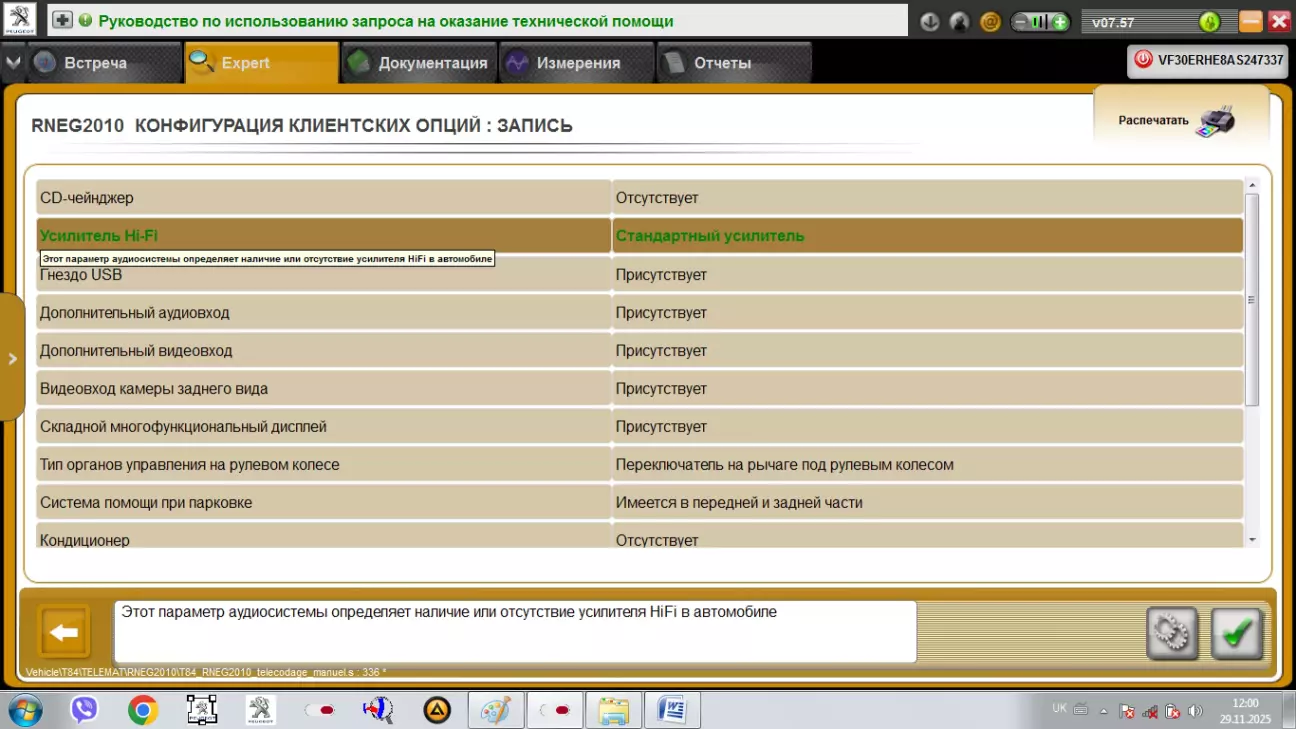Viewport: 1296px width, 729px height.
Task: Switch to the Измерения tab
Action: (x=576, y=63)
